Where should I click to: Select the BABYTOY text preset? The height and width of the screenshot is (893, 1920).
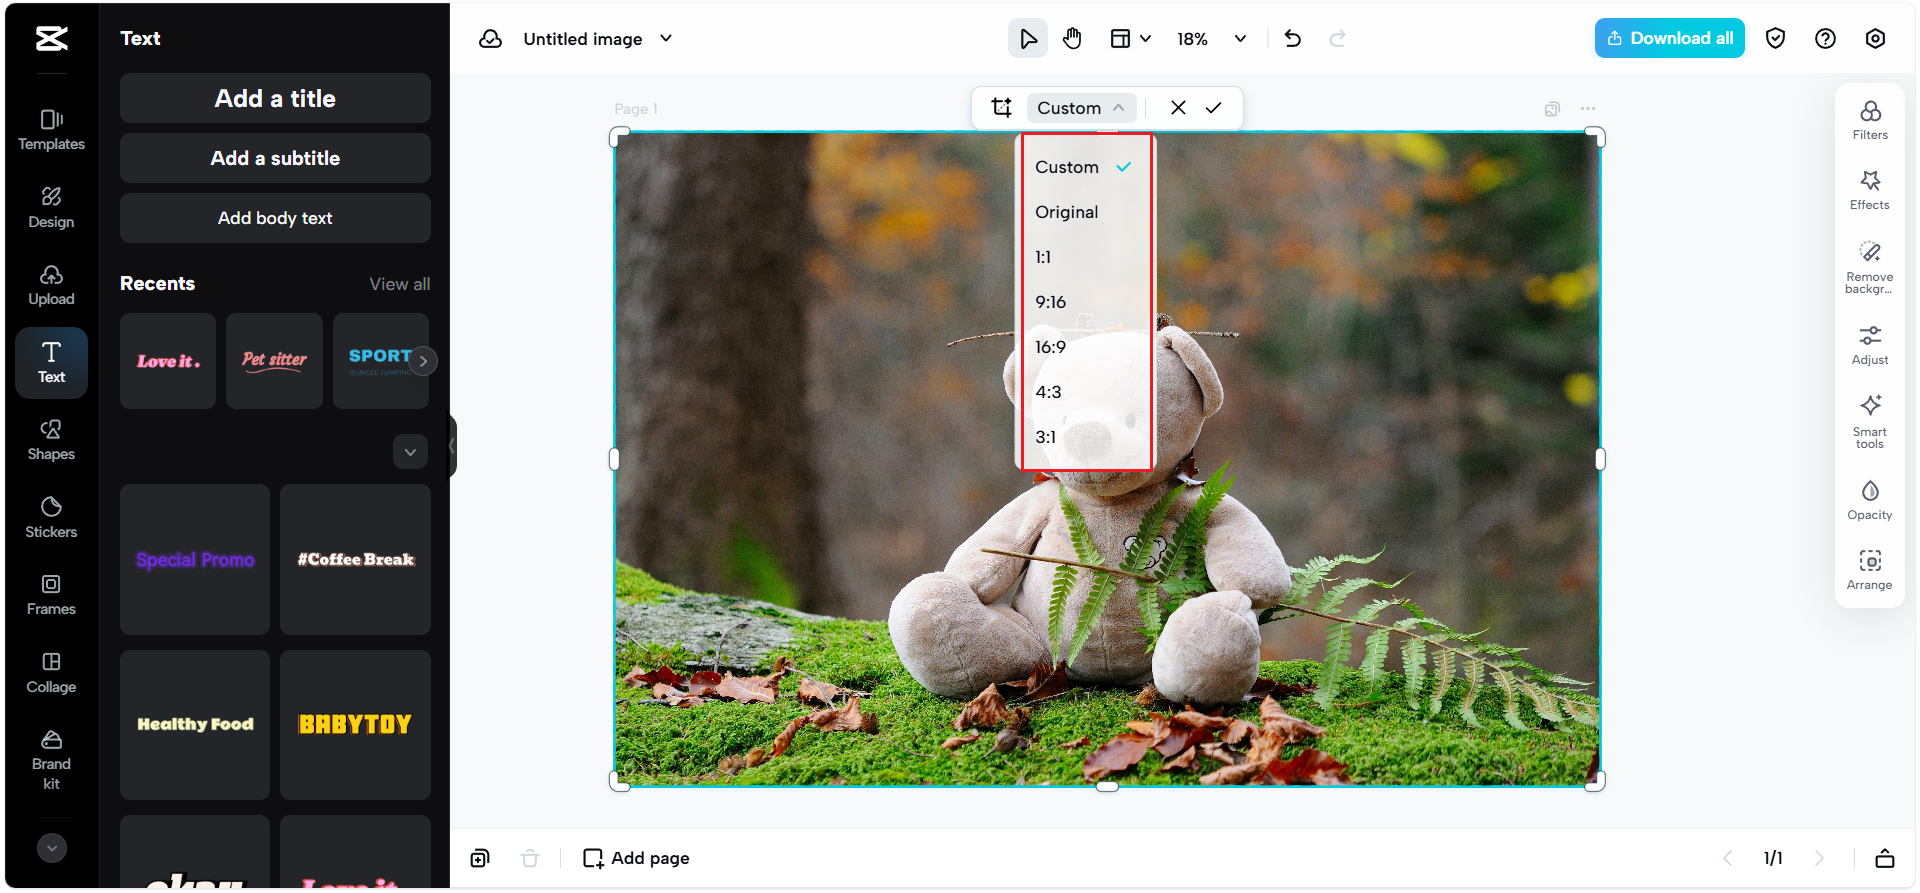point(355,725)
